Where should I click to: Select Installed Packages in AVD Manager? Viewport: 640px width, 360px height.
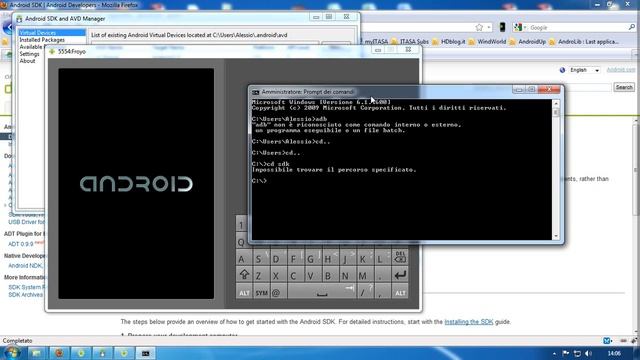(x=42, y=40)
